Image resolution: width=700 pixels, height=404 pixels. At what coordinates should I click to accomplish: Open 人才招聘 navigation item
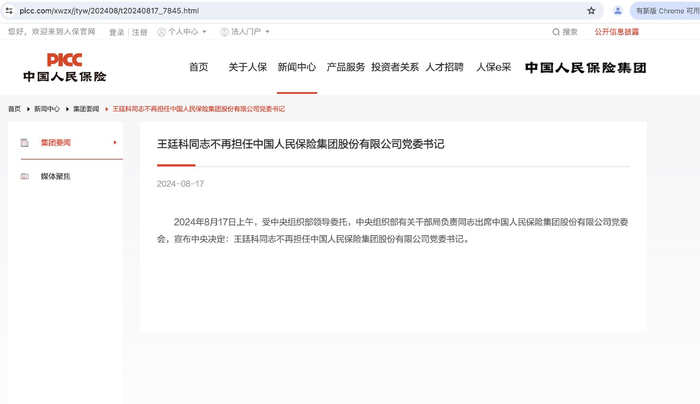tap(445, 67)
